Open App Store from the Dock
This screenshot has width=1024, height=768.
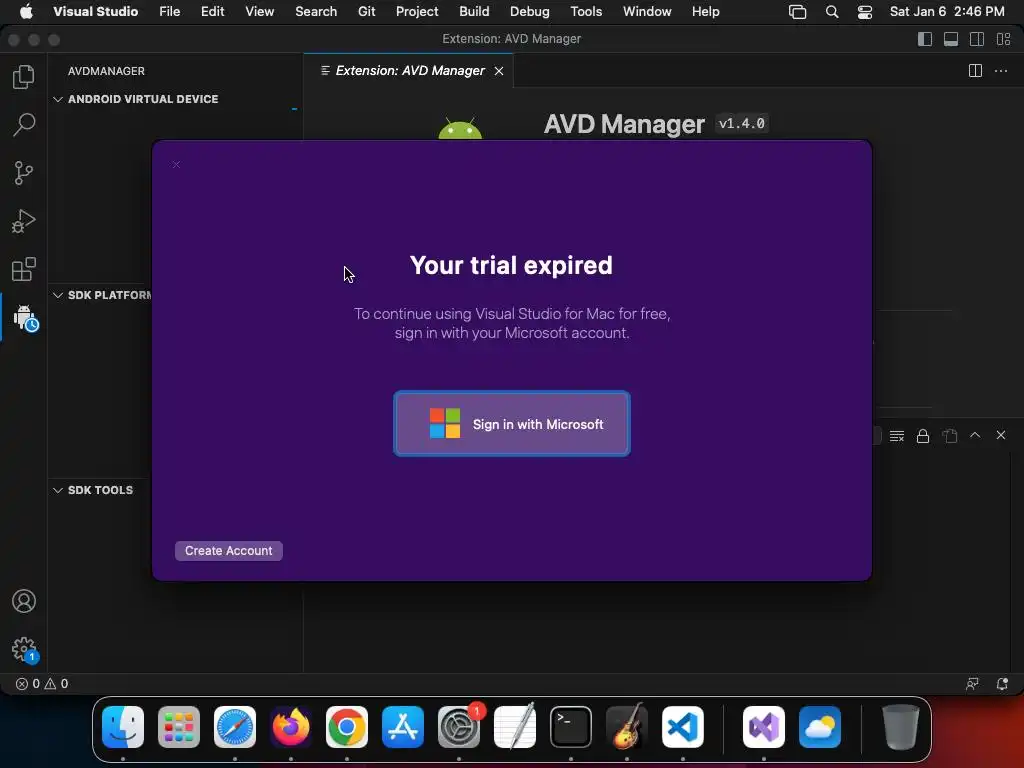click(403, 727)
